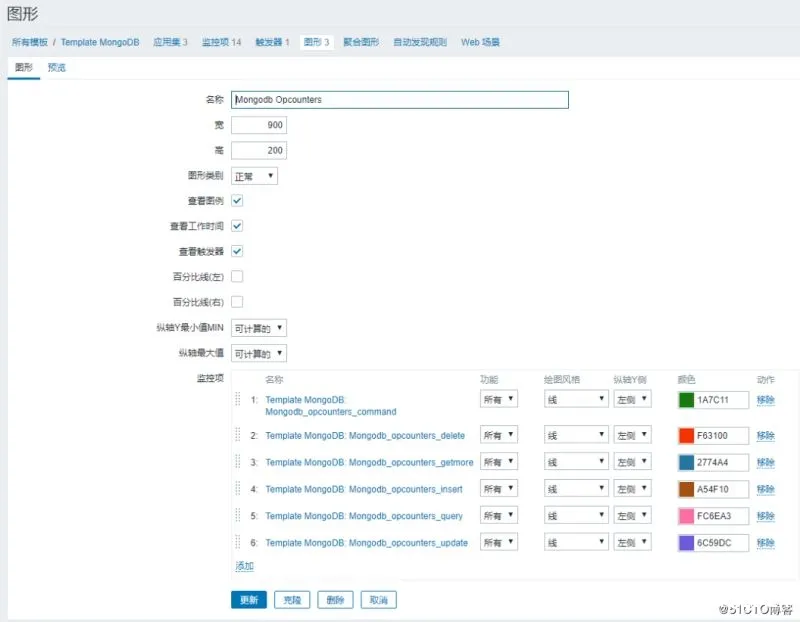Enable the 百分比线(右) checkbox
Screen dimensions: 800x622
point(236,301)
